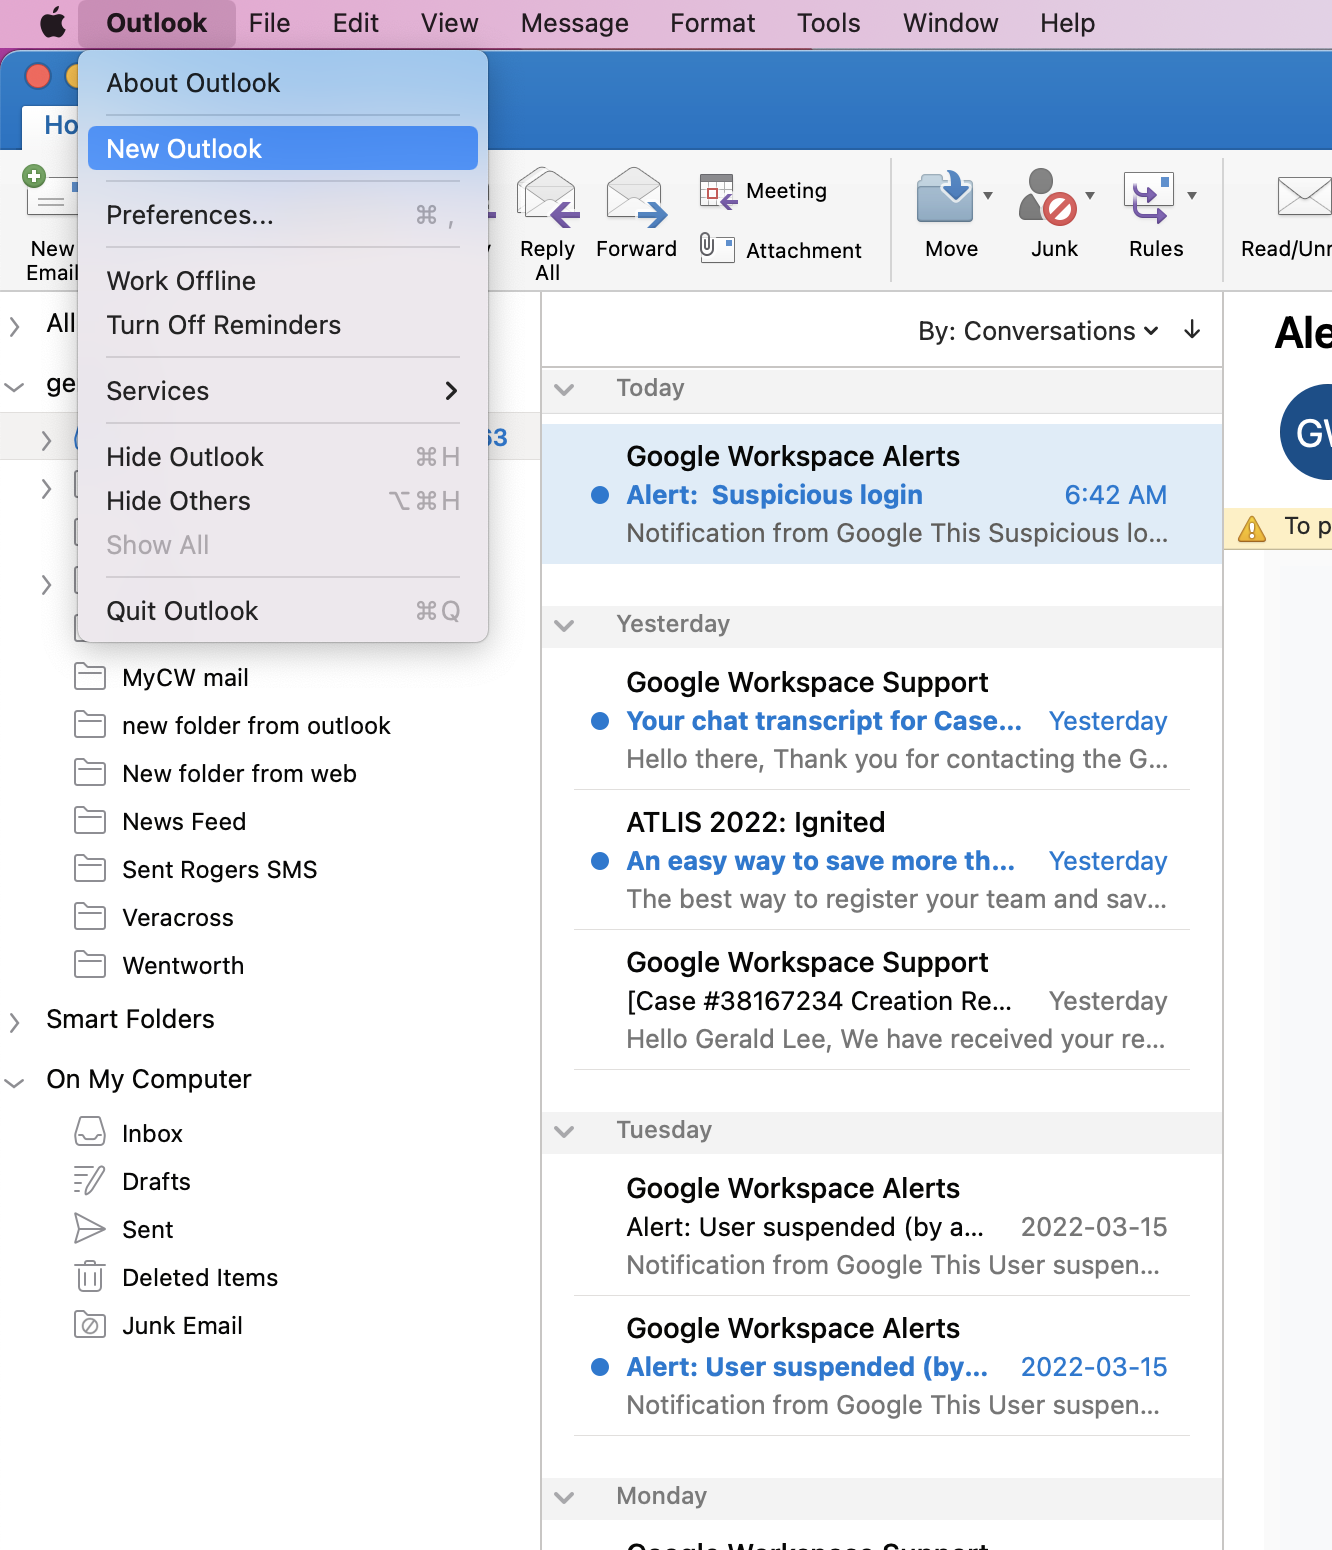Click the Junk Email folder icon

coord(90,1325)
